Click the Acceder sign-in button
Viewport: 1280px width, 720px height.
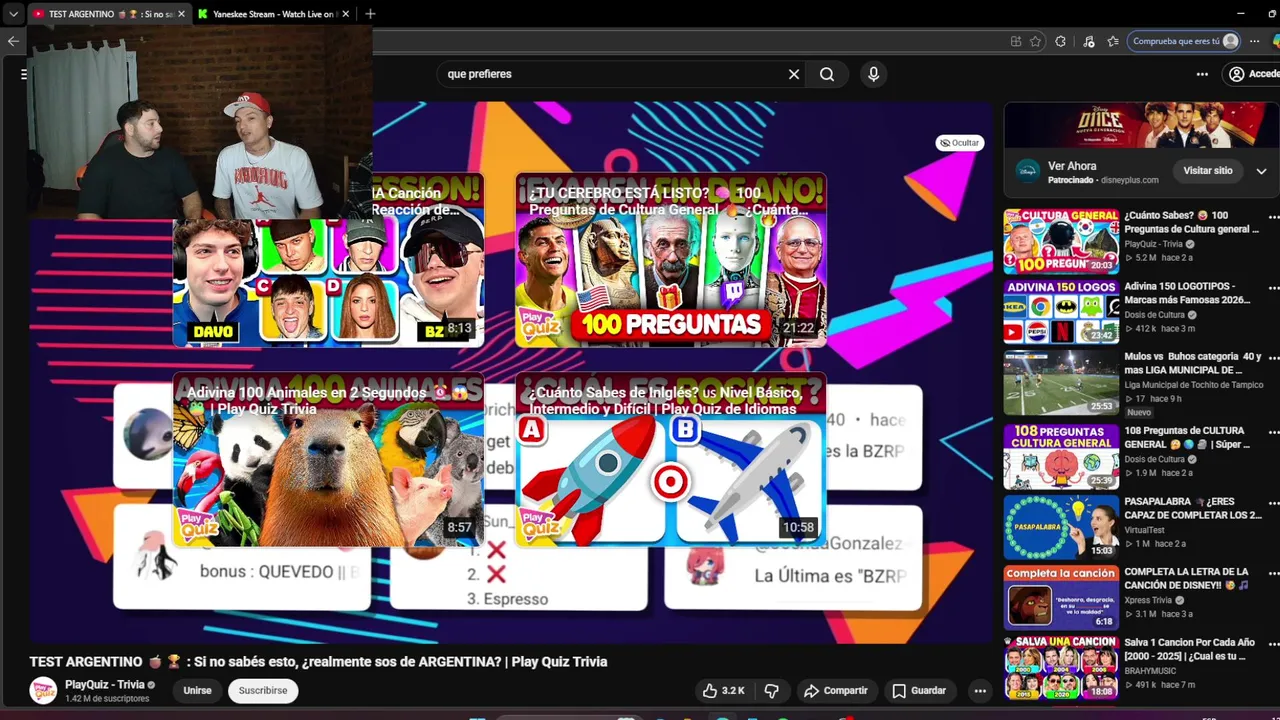pyautogui.click(x=1254, y=74)
